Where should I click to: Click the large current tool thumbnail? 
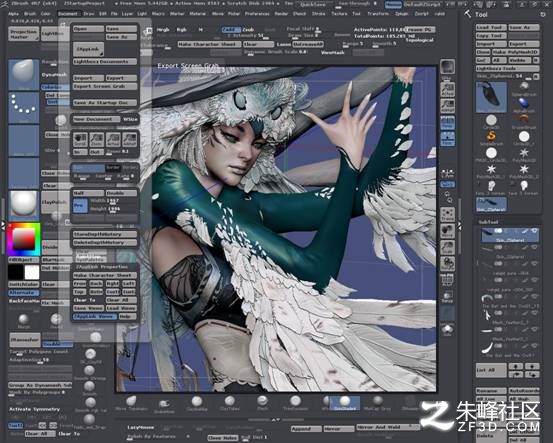(x=491, y=97)
